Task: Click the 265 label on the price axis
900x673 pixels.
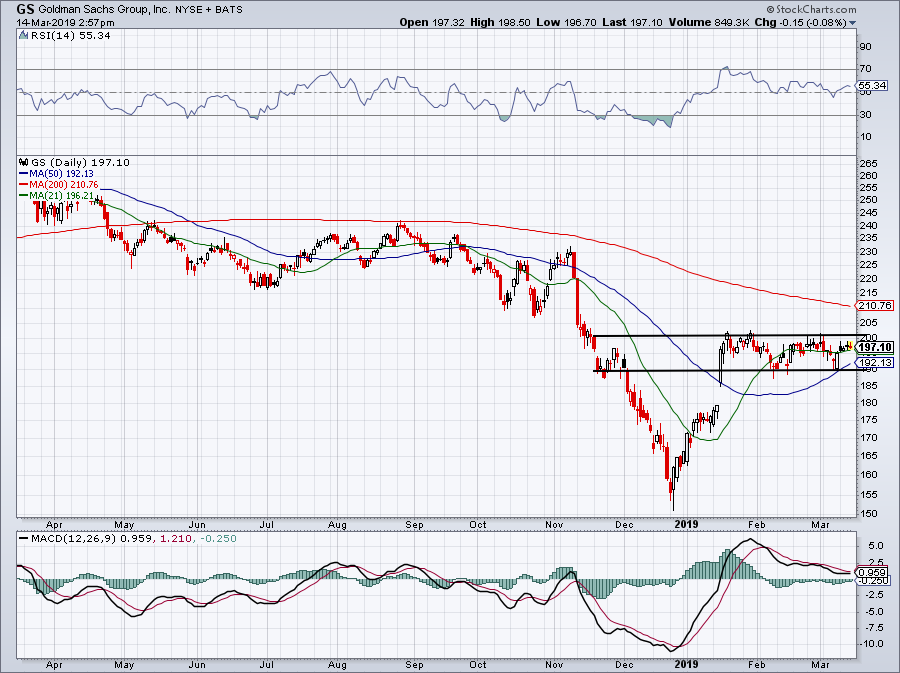Action: [x=868, y=164]
